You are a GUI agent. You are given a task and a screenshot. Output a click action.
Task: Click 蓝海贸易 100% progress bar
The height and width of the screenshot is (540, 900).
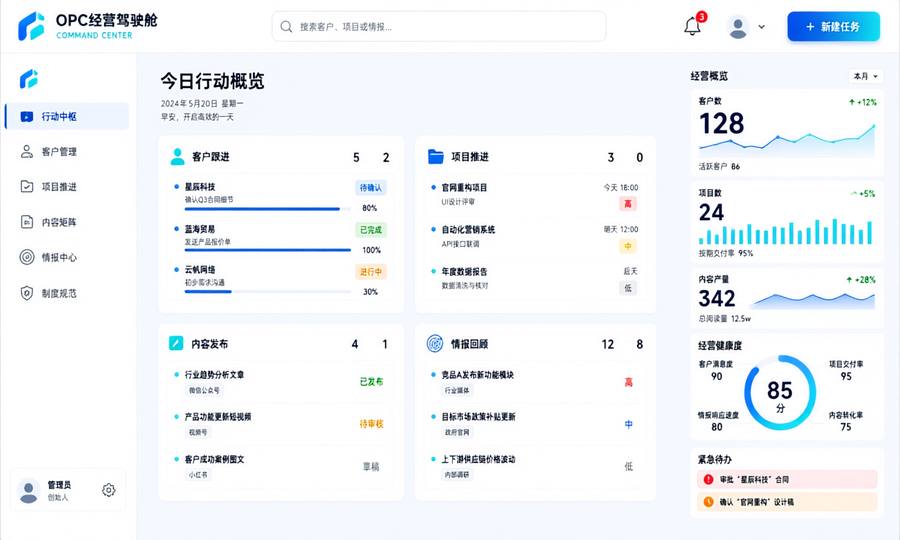coord(267,250)
